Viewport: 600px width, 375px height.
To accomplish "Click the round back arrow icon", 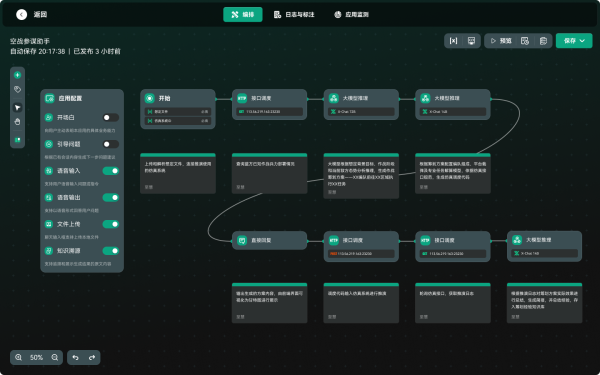I will tap(21, 15).
